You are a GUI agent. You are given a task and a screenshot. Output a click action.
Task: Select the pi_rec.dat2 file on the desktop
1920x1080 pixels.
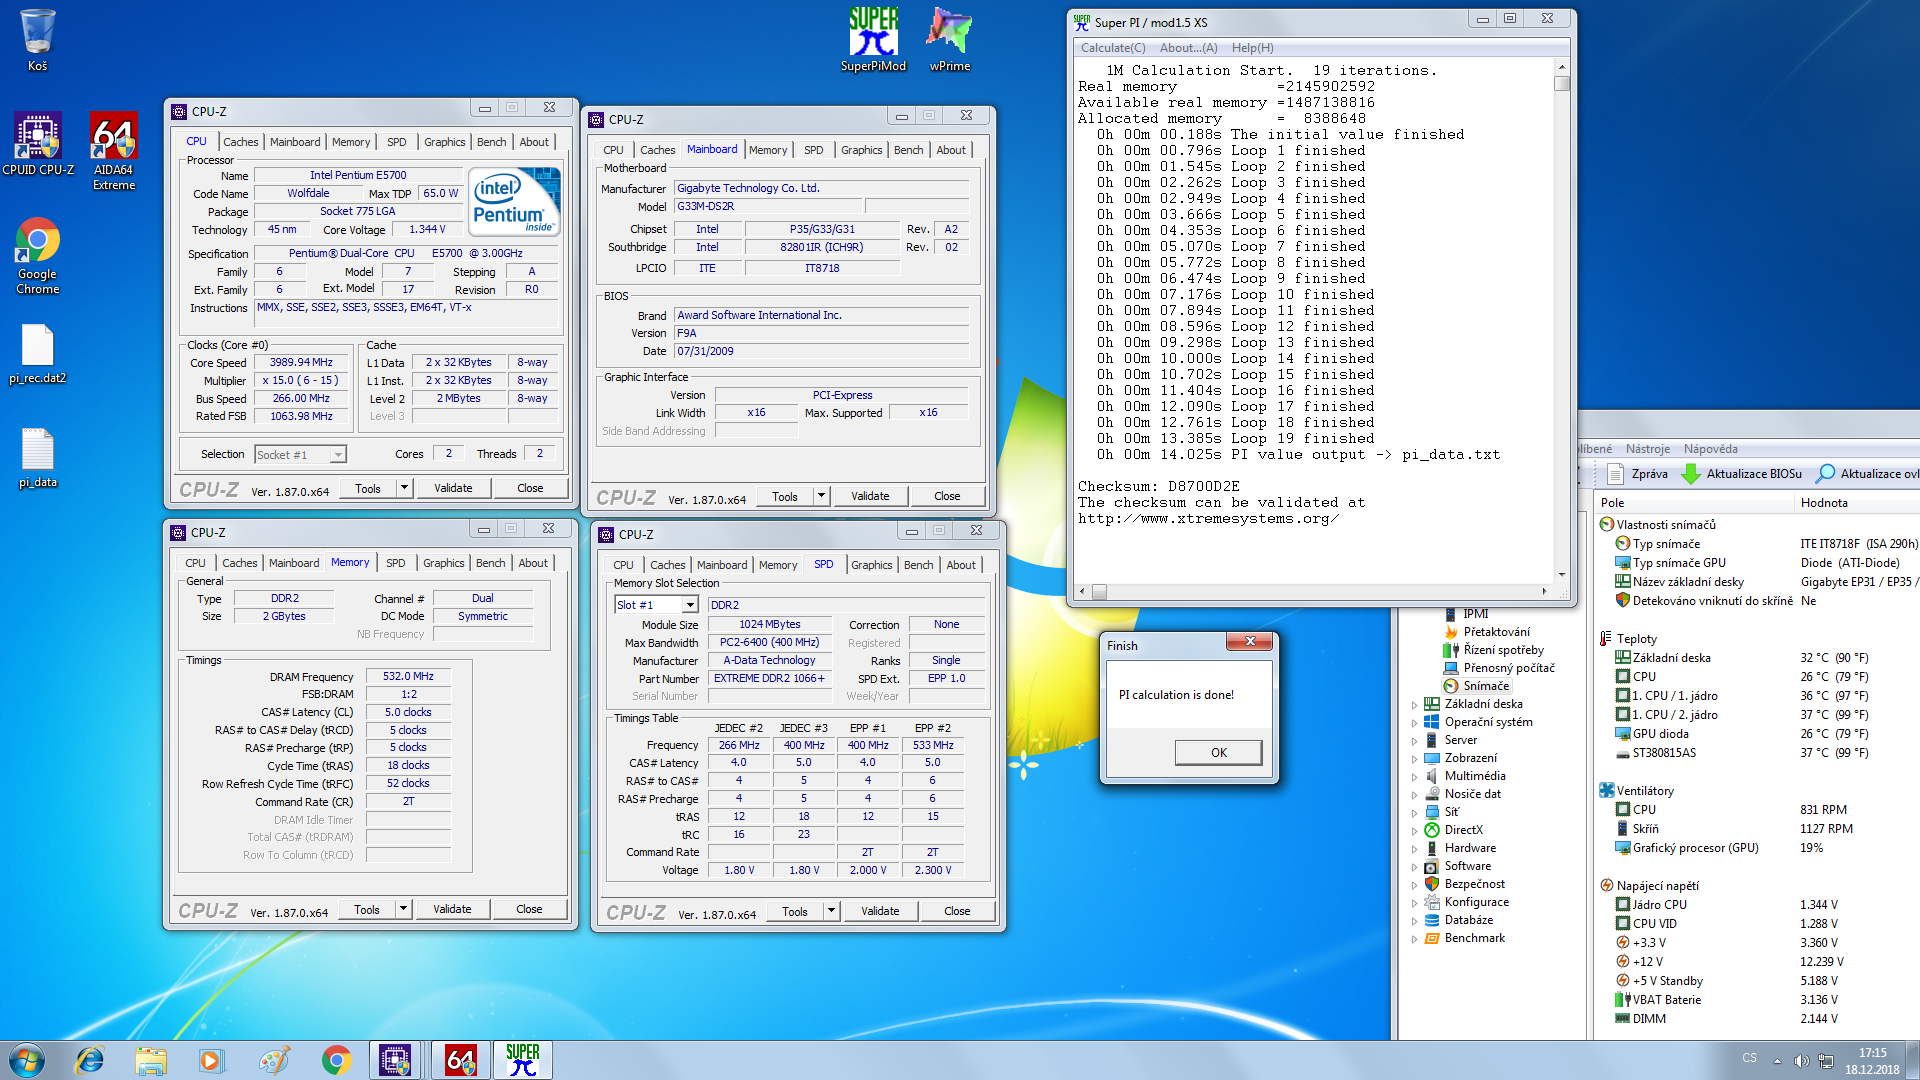pyautogui.click(x=37, y=353)
